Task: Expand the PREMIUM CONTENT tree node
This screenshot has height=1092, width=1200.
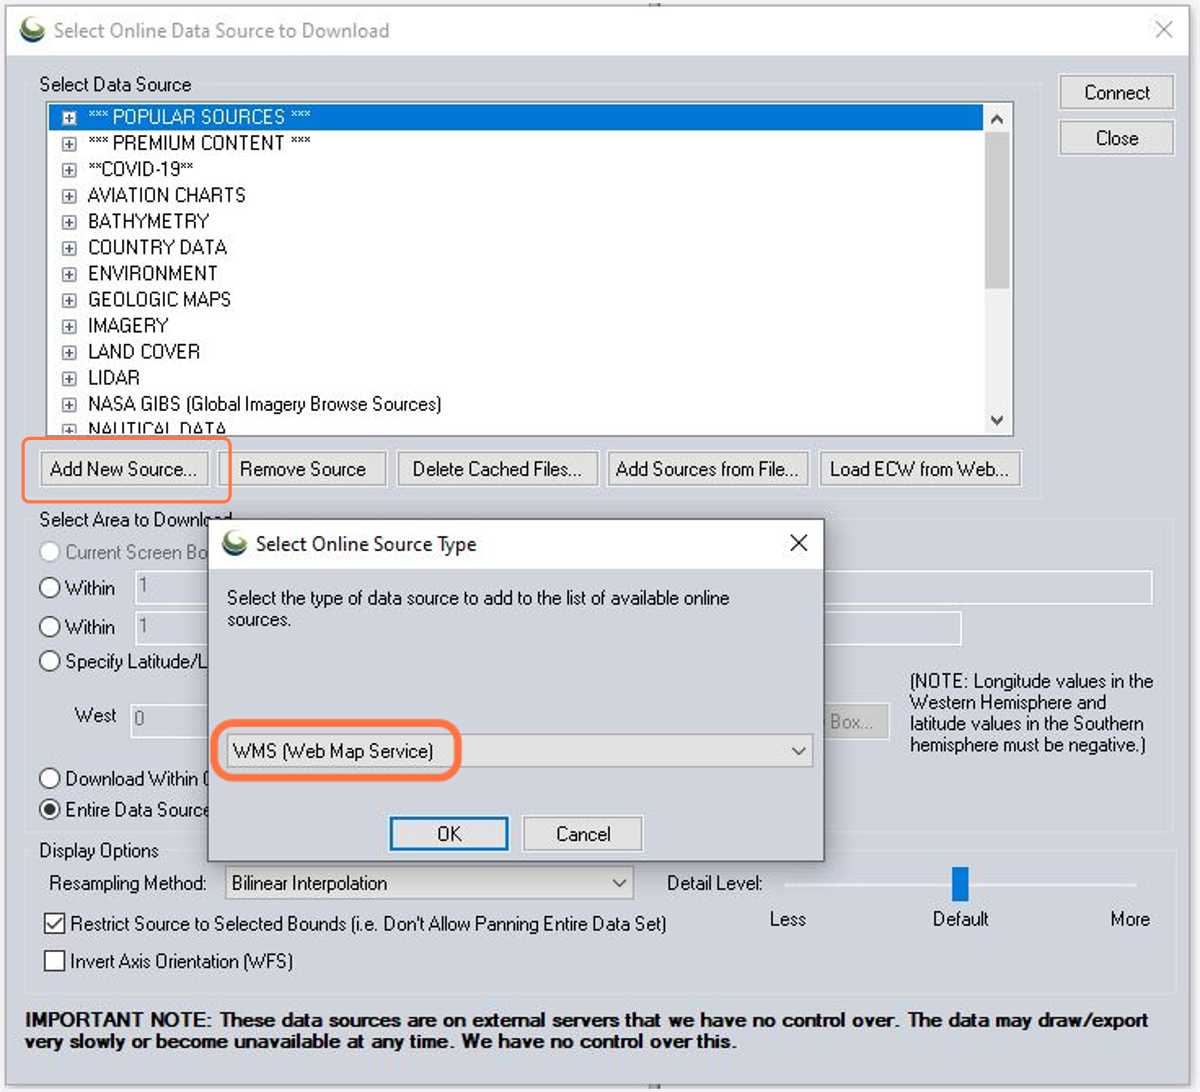Action: [x=69, y=144]
